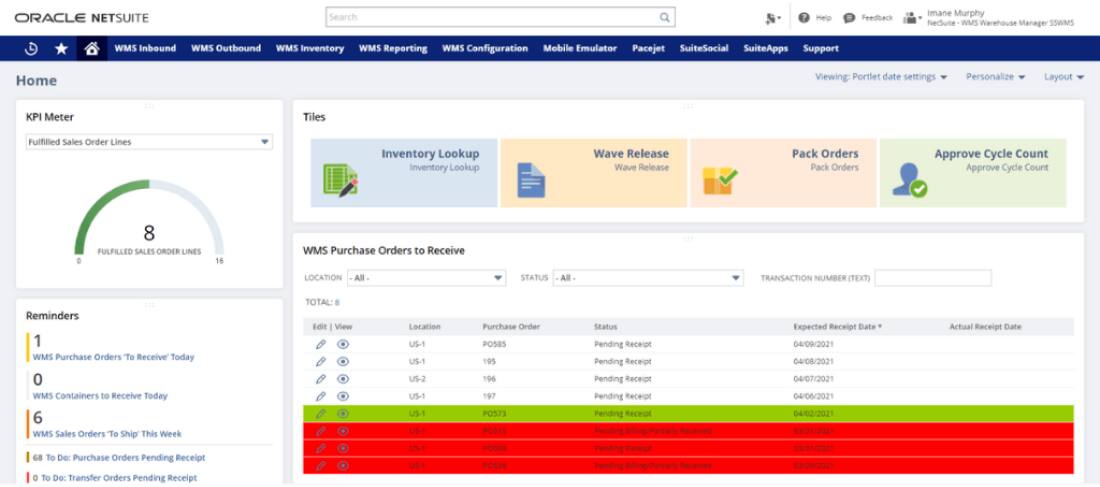Click the Help question mark icon
The image size is (1100, 487).
point(804,18)
